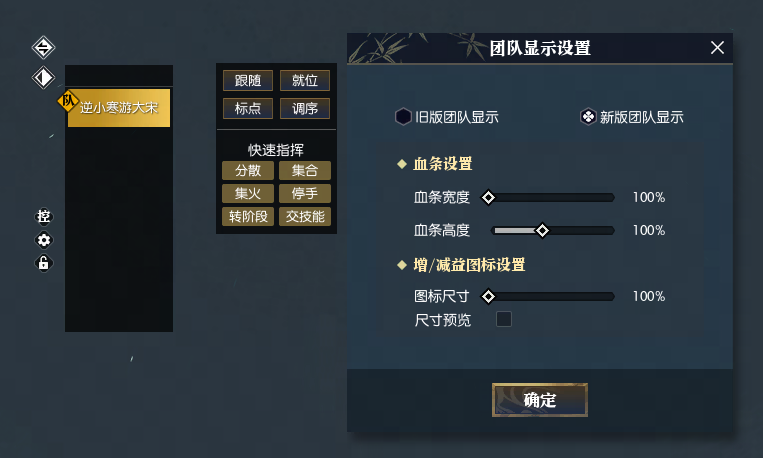Select team member 逆小寒游大宋
The height and width of the screenshot is (458, 763).
pyautogui.click(x=119, y=107)
